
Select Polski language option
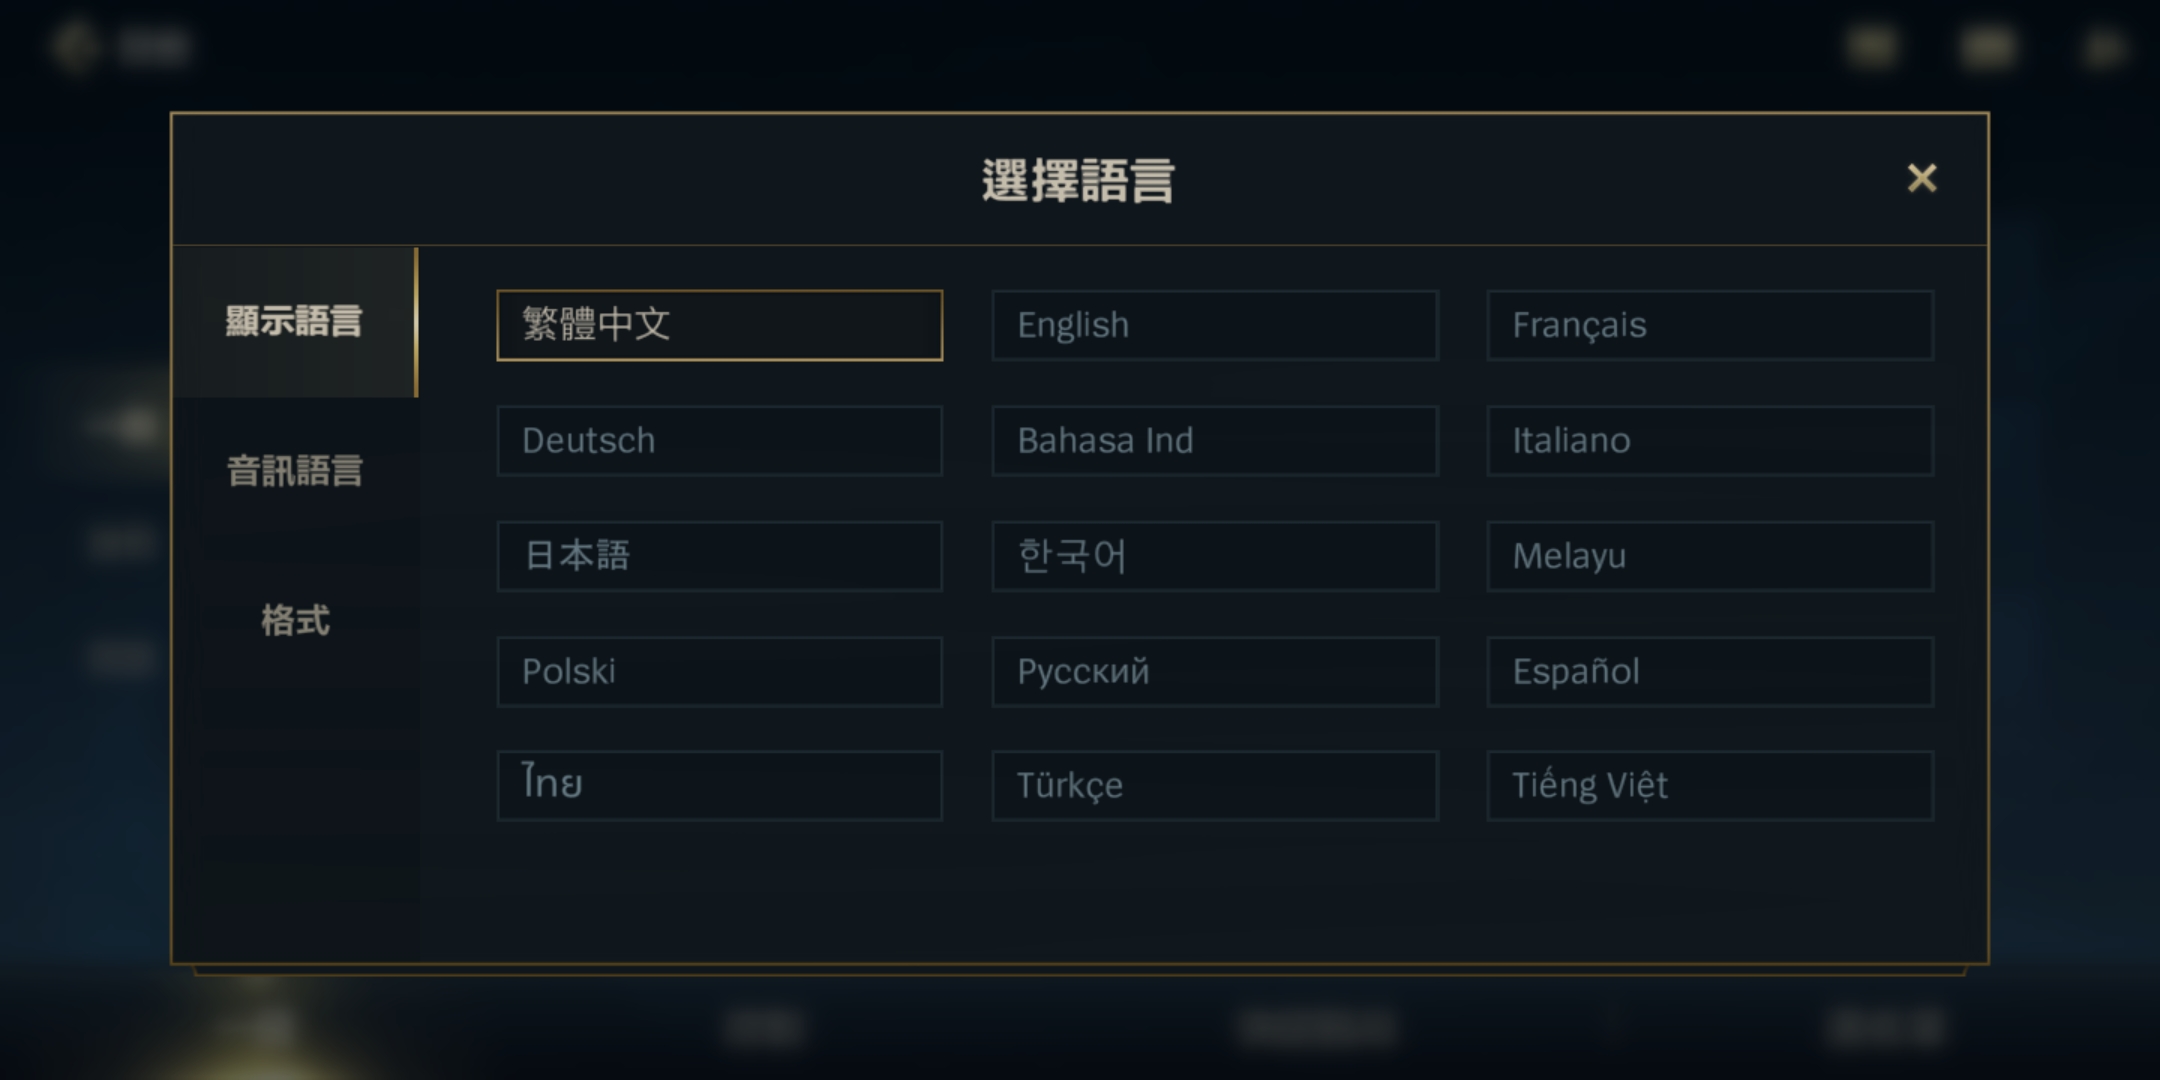pyautogui.click(x=719, y=671)
